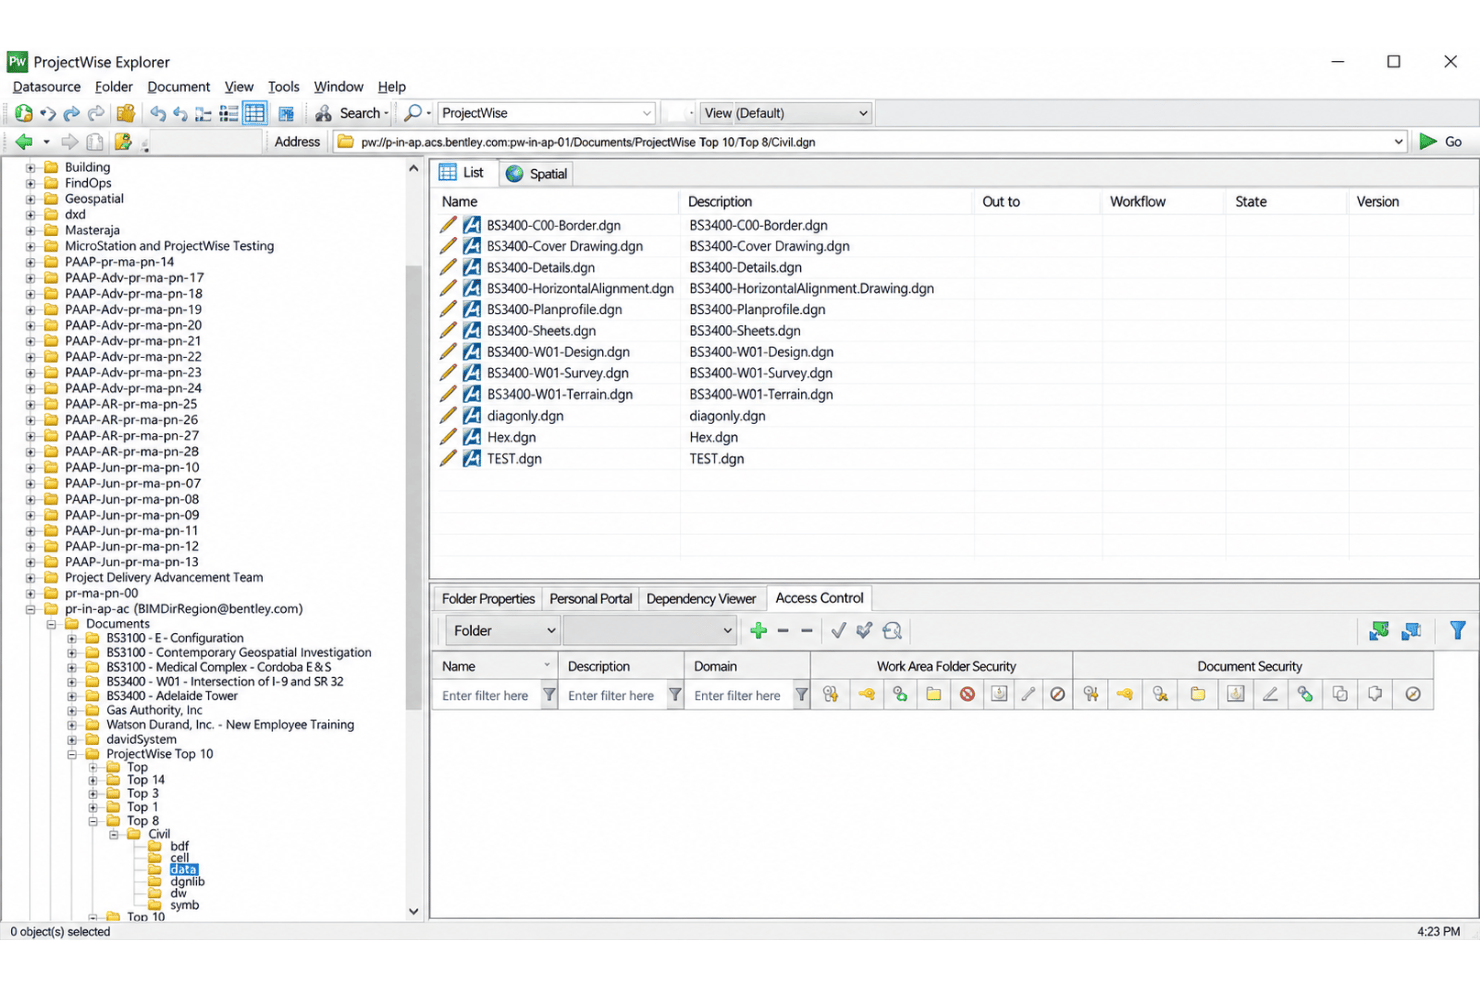Click the green plus add icon
This screenshot has height=987, width=1480.
point(758,630)
